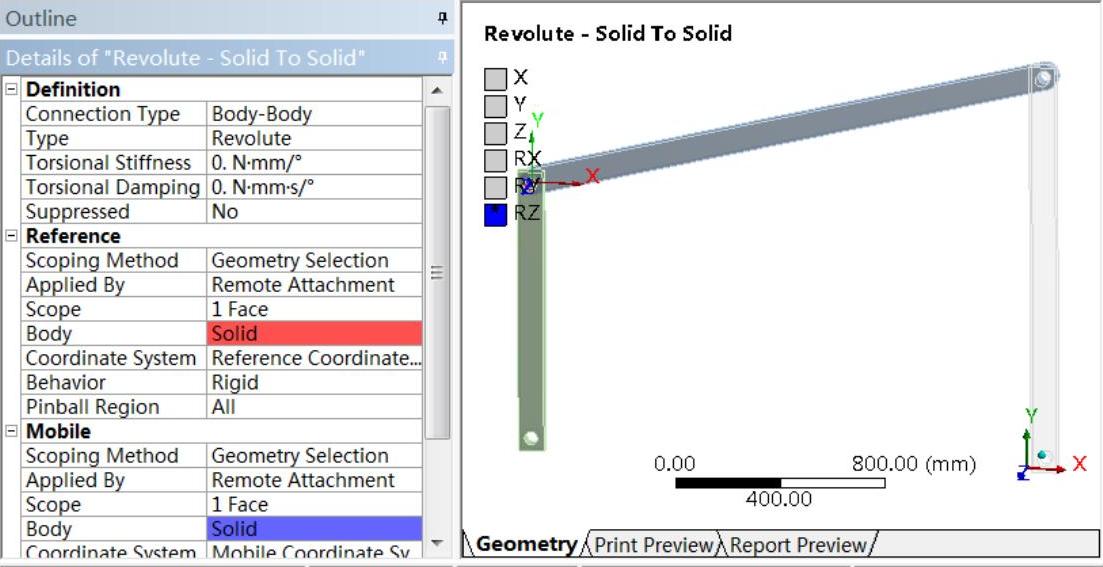Collapse the Definition section
This screenshot has width=1103, height=567.
[11, 89]
